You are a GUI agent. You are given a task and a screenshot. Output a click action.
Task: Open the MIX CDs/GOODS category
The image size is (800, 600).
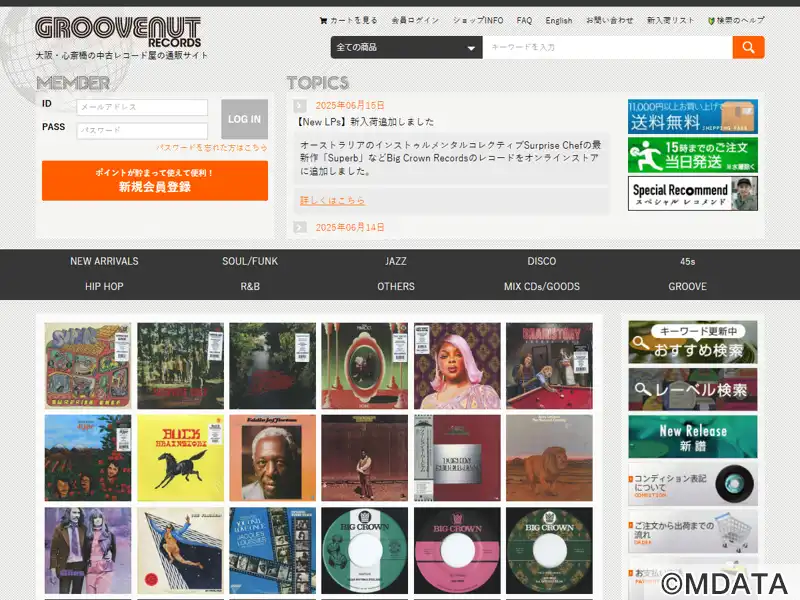coord(542,287)
